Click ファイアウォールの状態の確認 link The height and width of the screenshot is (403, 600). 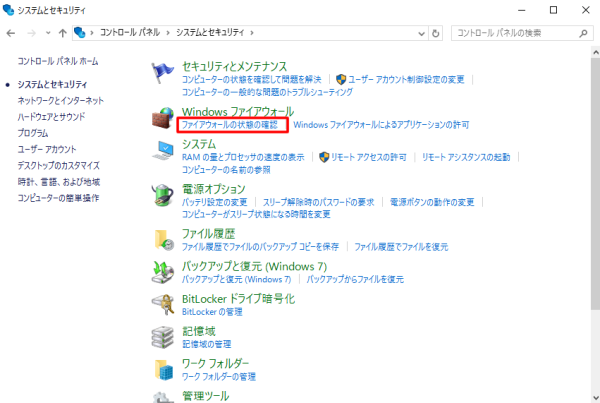[230, 125]
